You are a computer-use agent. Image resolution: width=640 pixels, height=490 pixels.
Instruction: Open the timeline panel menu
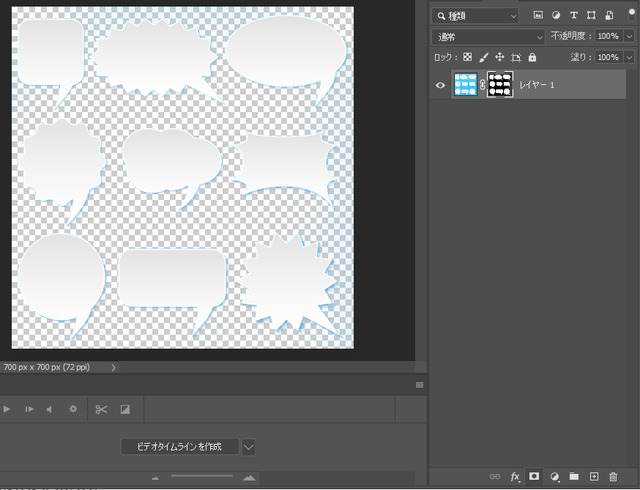pos(419,385)
